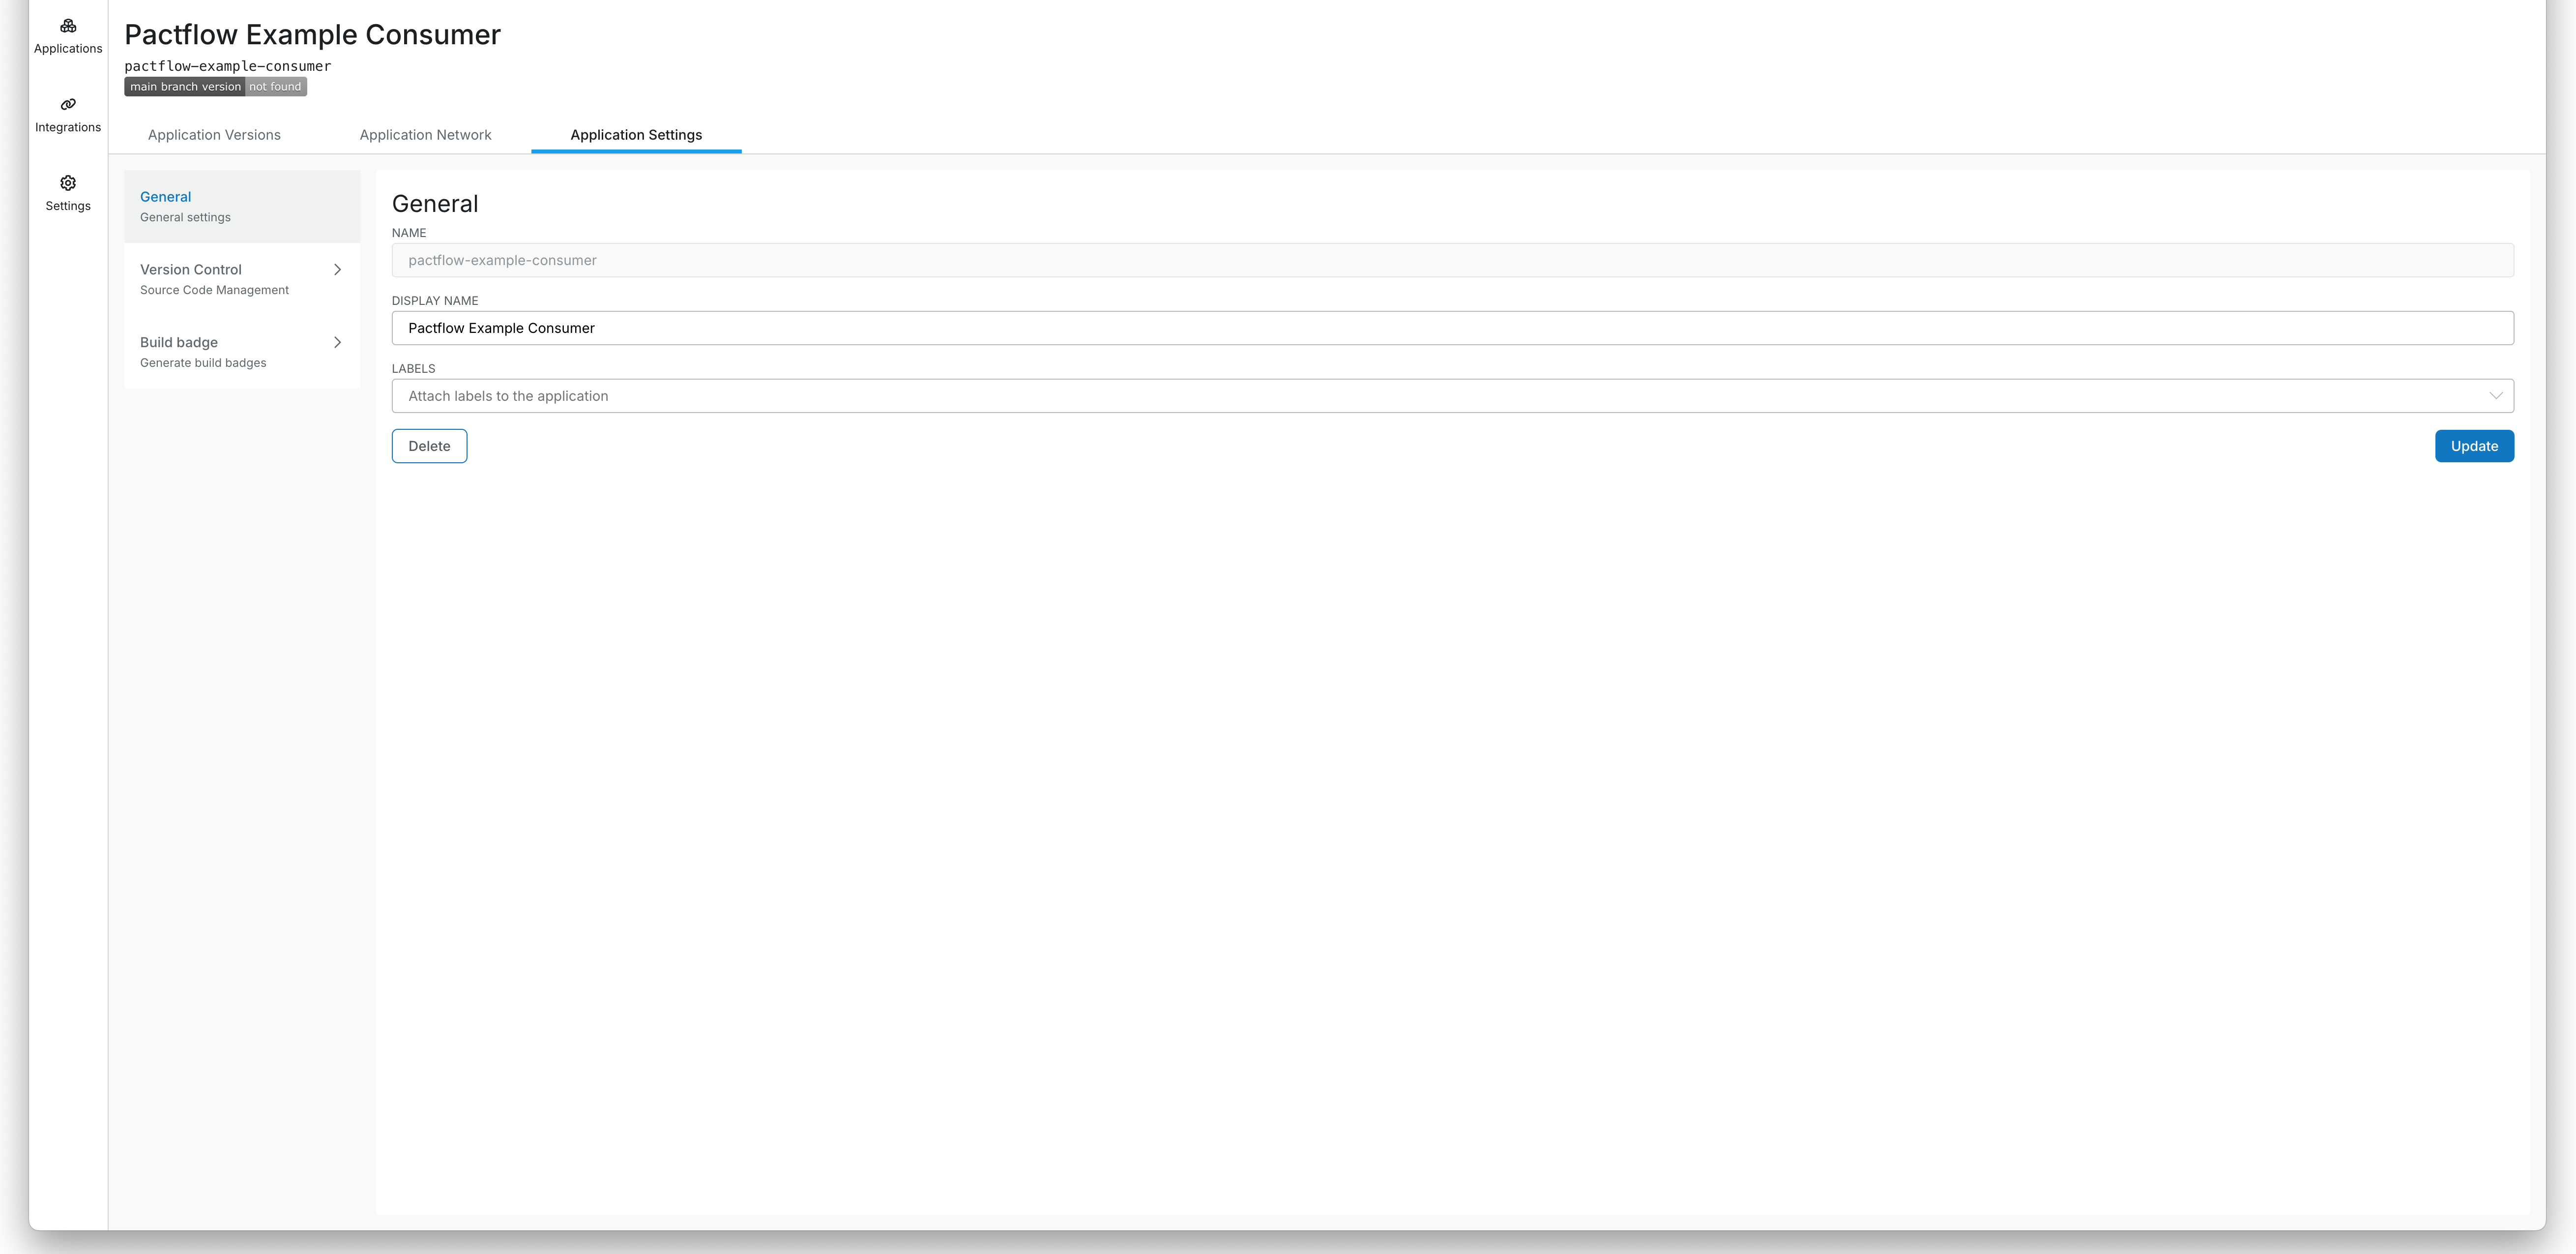Expand the Build badge chevron
Screen dimensions: 2576x1254
(338, 342)
